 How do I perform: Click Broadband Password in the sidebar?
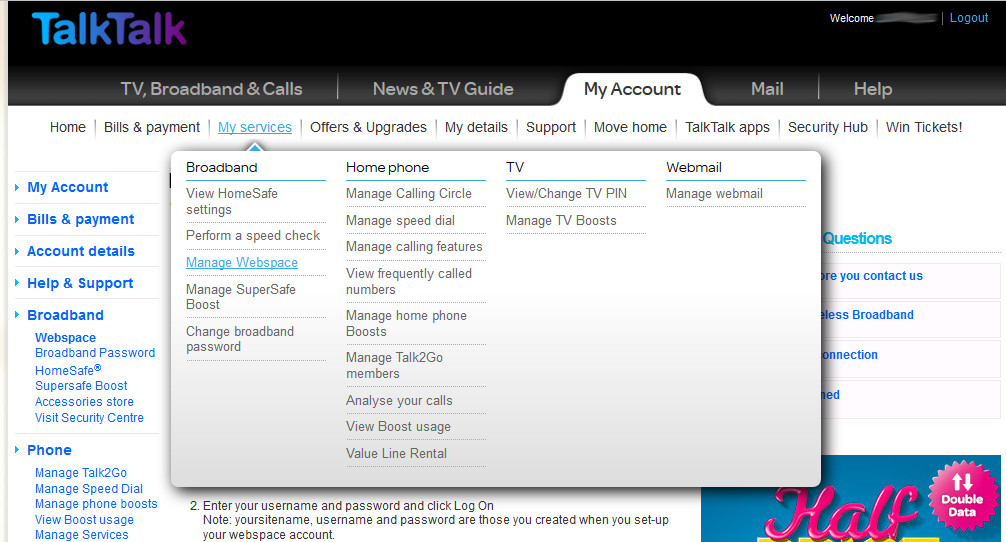(x=95, y=353)
